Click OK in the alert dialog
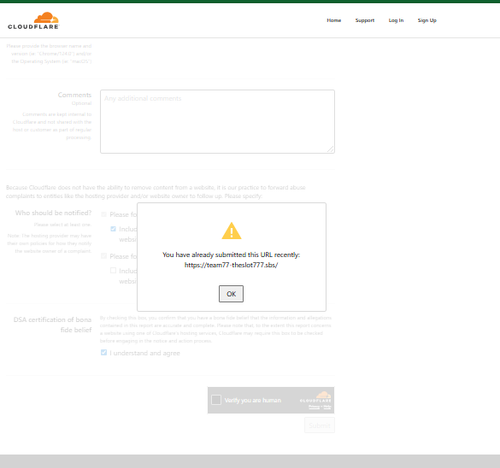The height and width of the screenshot is (468, 500). pyautogui.click(x=231, y=294)
